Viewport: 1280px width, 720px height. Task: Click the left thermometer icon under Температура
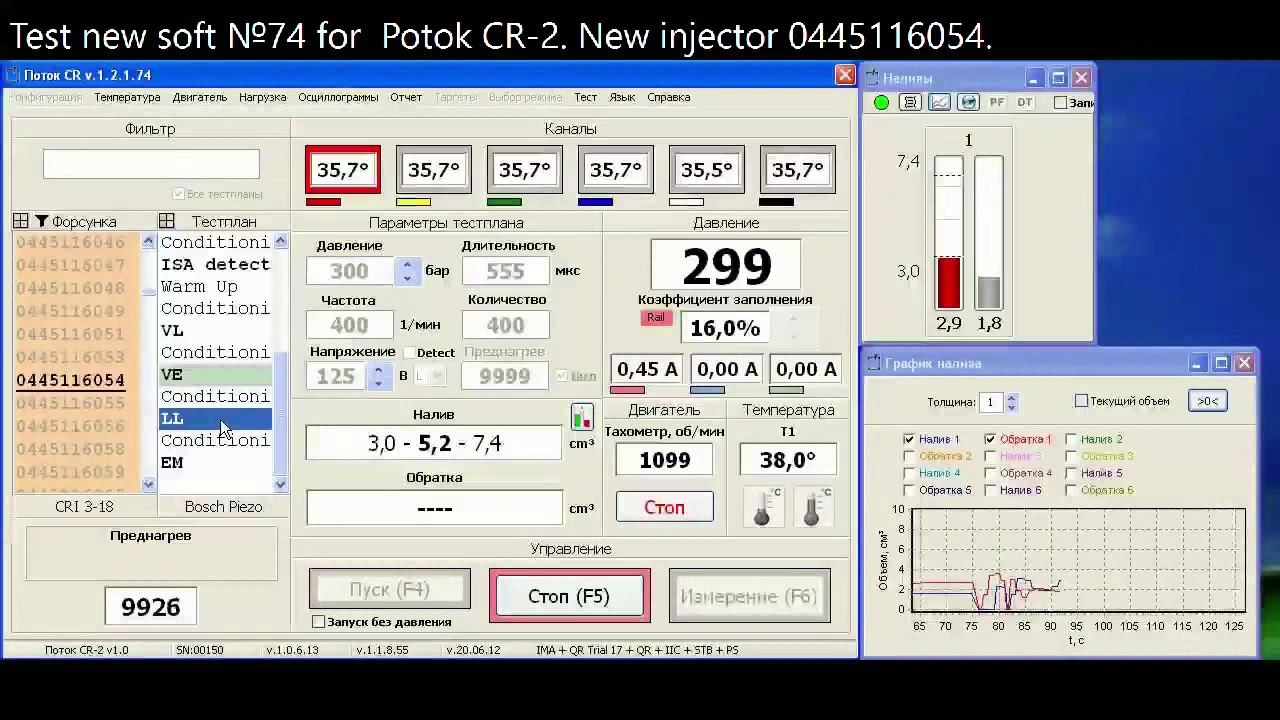pos(763,507)
